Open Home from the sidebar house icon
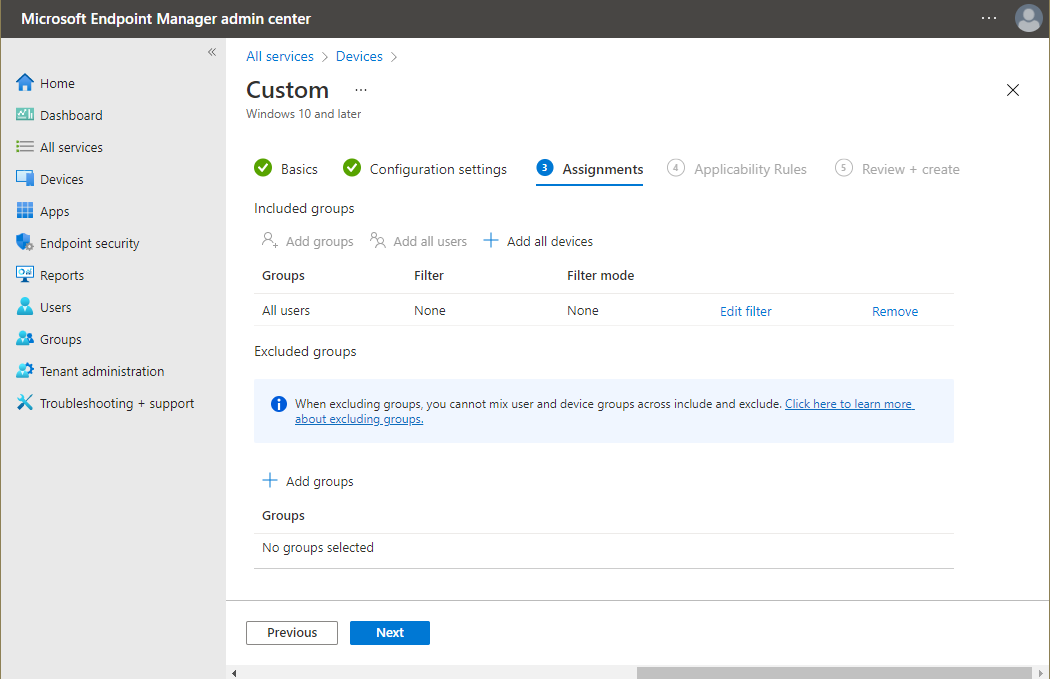 (x=25, y=82)
